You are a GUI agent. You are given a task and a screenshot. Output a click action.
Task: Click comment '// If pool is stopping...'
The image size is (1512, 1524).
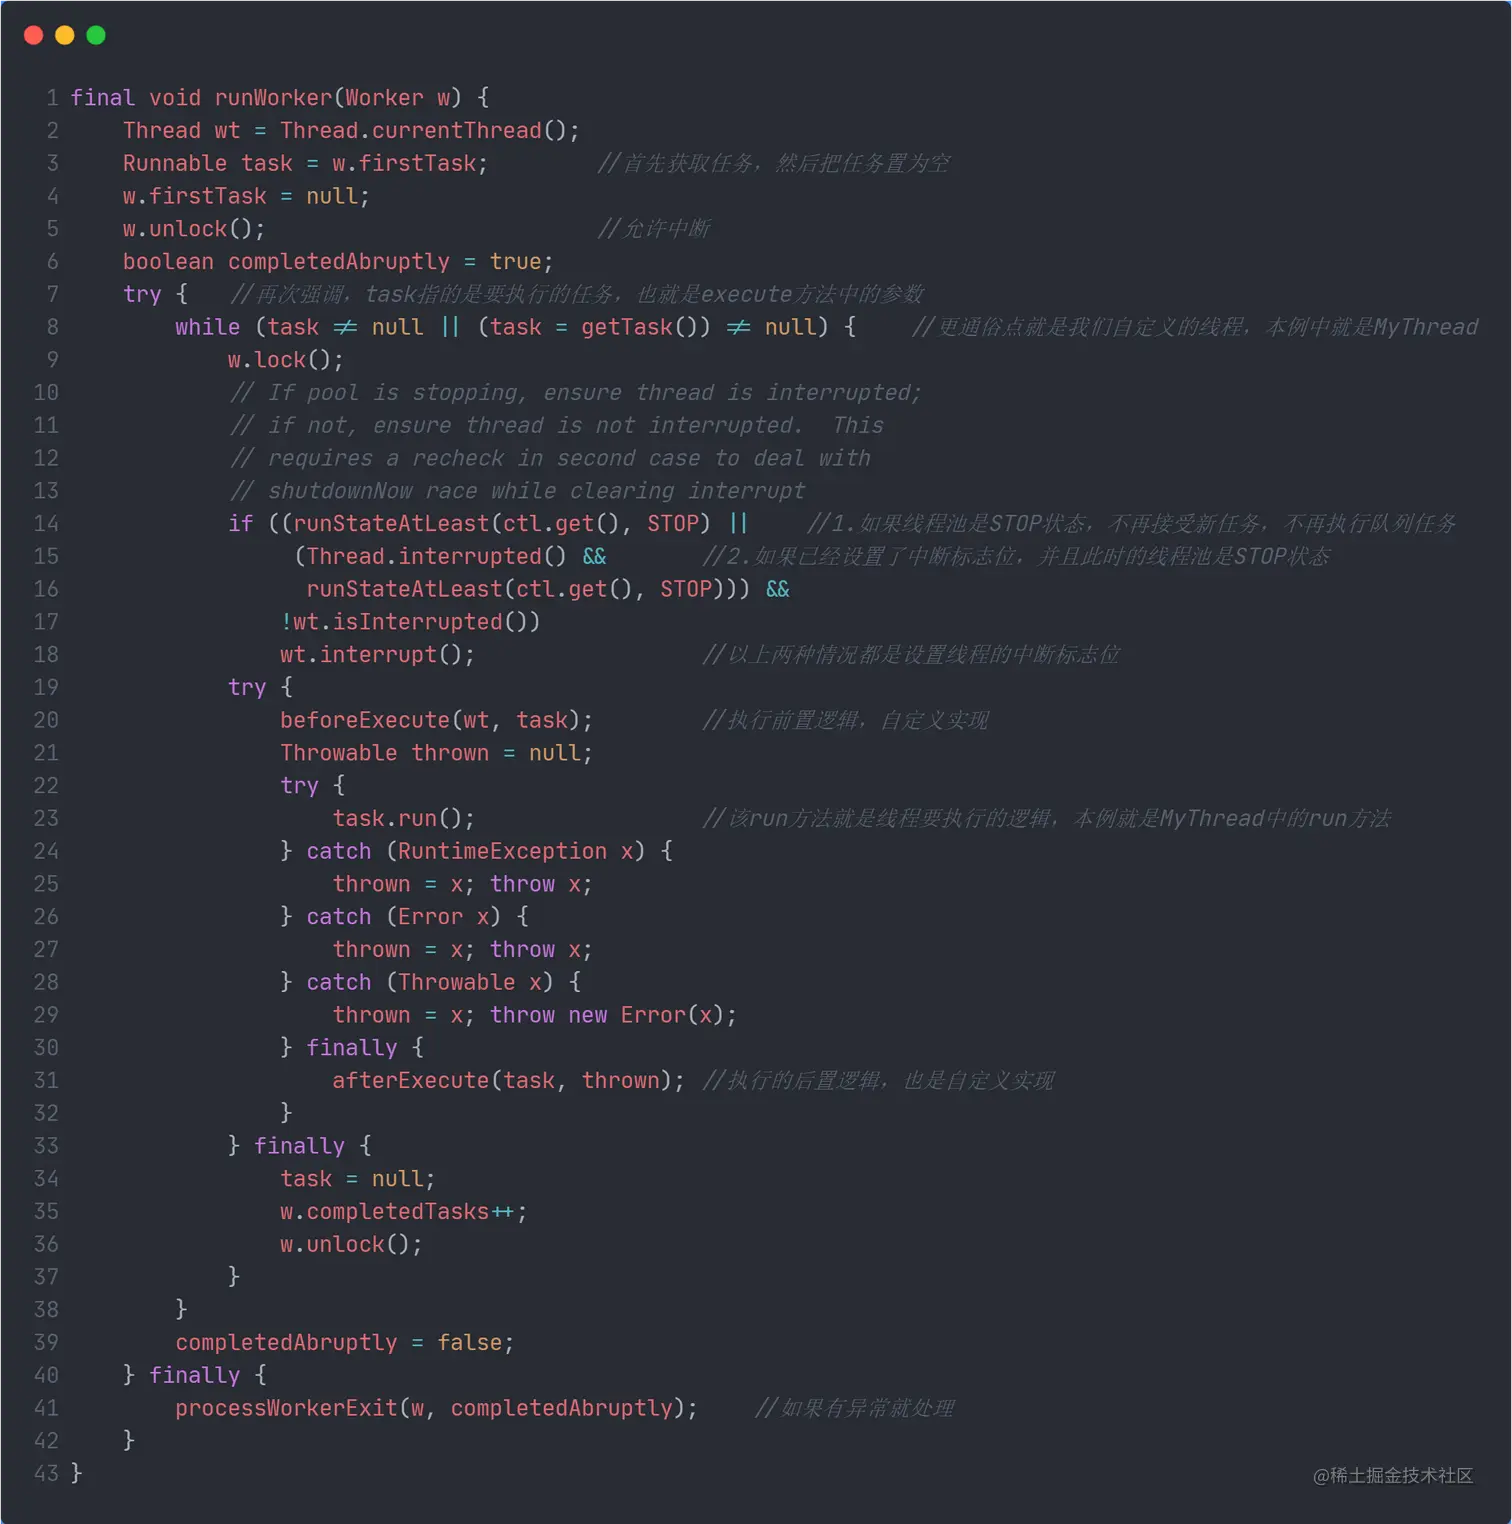[575, 392]
